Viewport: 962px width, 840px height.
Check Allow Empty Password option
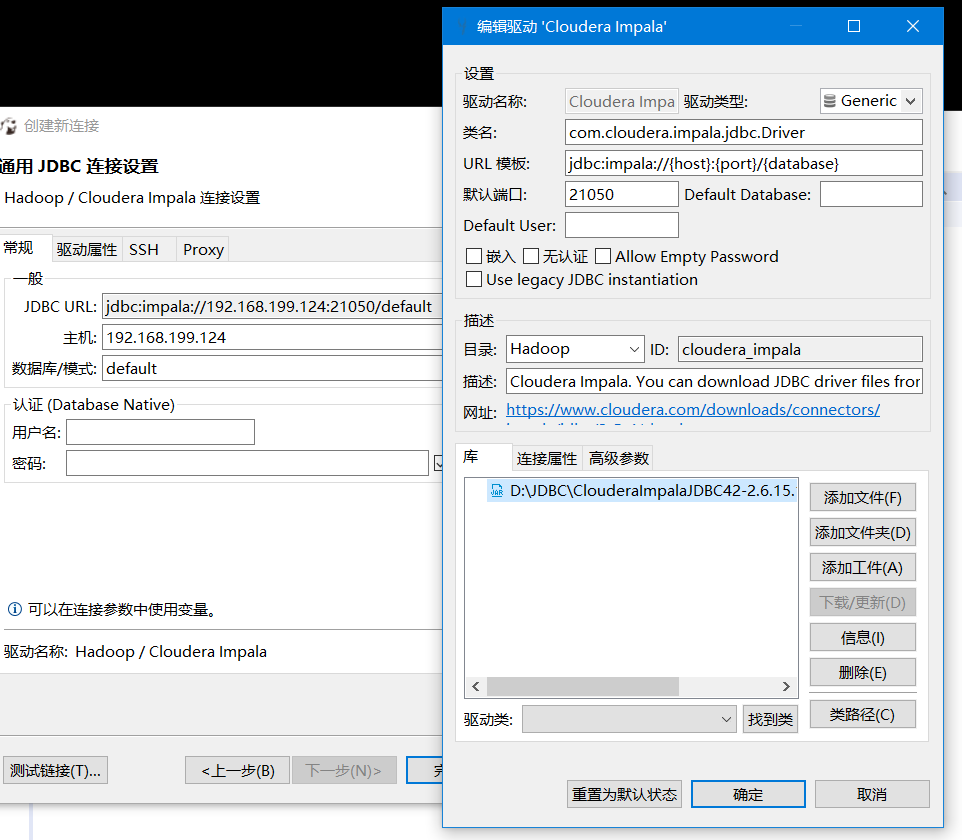click(x=603, y=257)
